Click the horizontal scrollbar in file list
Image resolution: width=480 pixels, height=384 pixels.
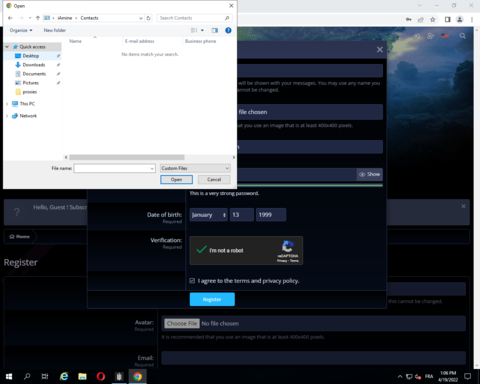[x=127, y=157]
